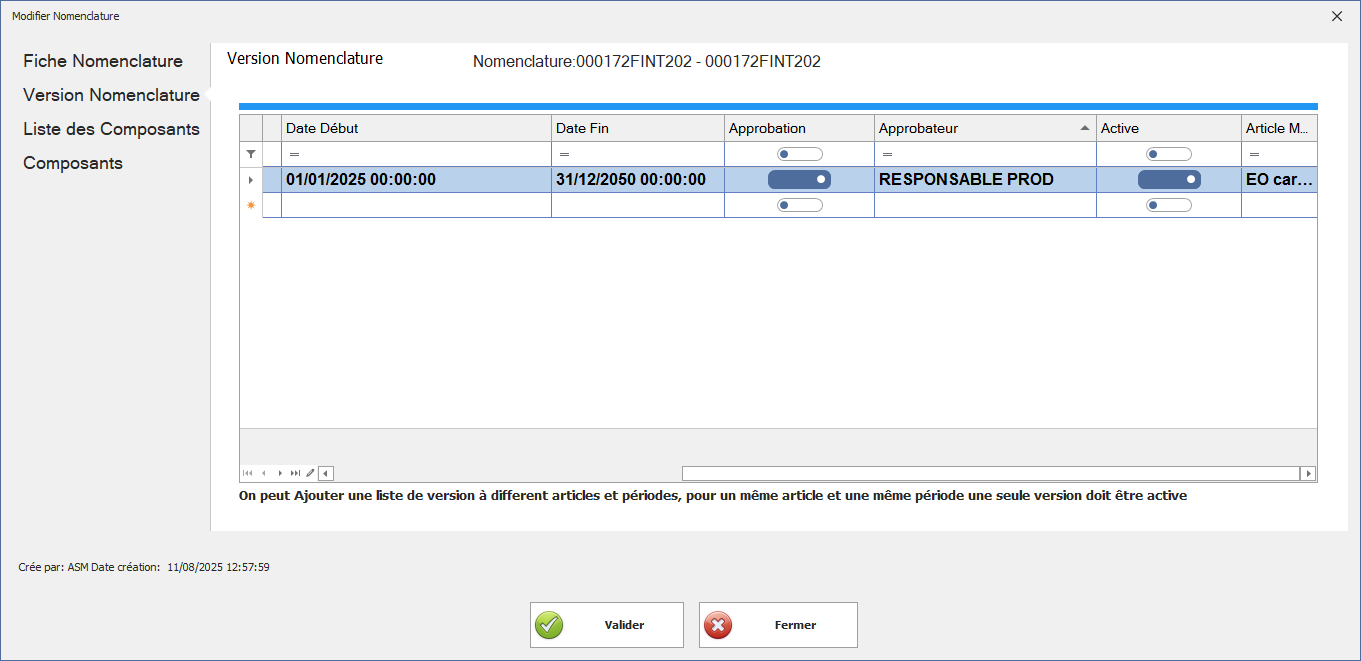Select the empty Date Début cell in new row
Viewport: 1361px width, 661px height.
pos(416,205)
